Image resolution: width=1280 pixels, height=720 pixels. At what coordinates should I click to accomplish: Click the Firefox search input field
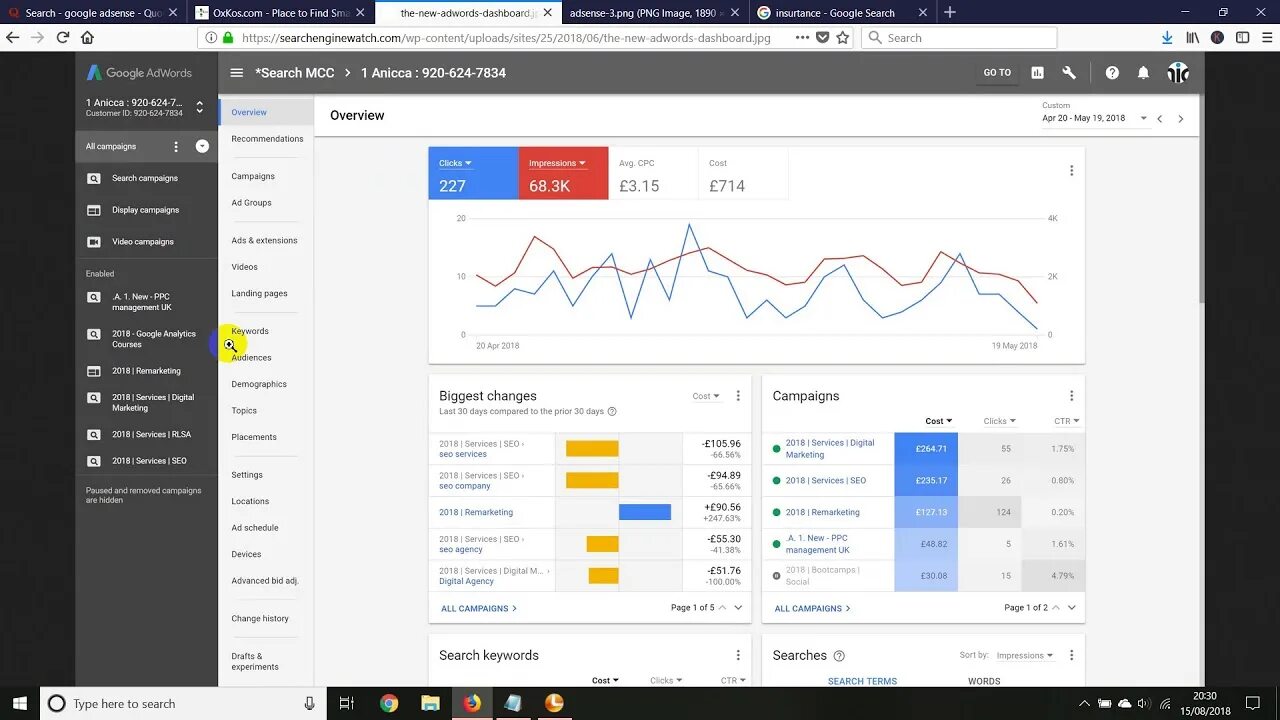958,37
